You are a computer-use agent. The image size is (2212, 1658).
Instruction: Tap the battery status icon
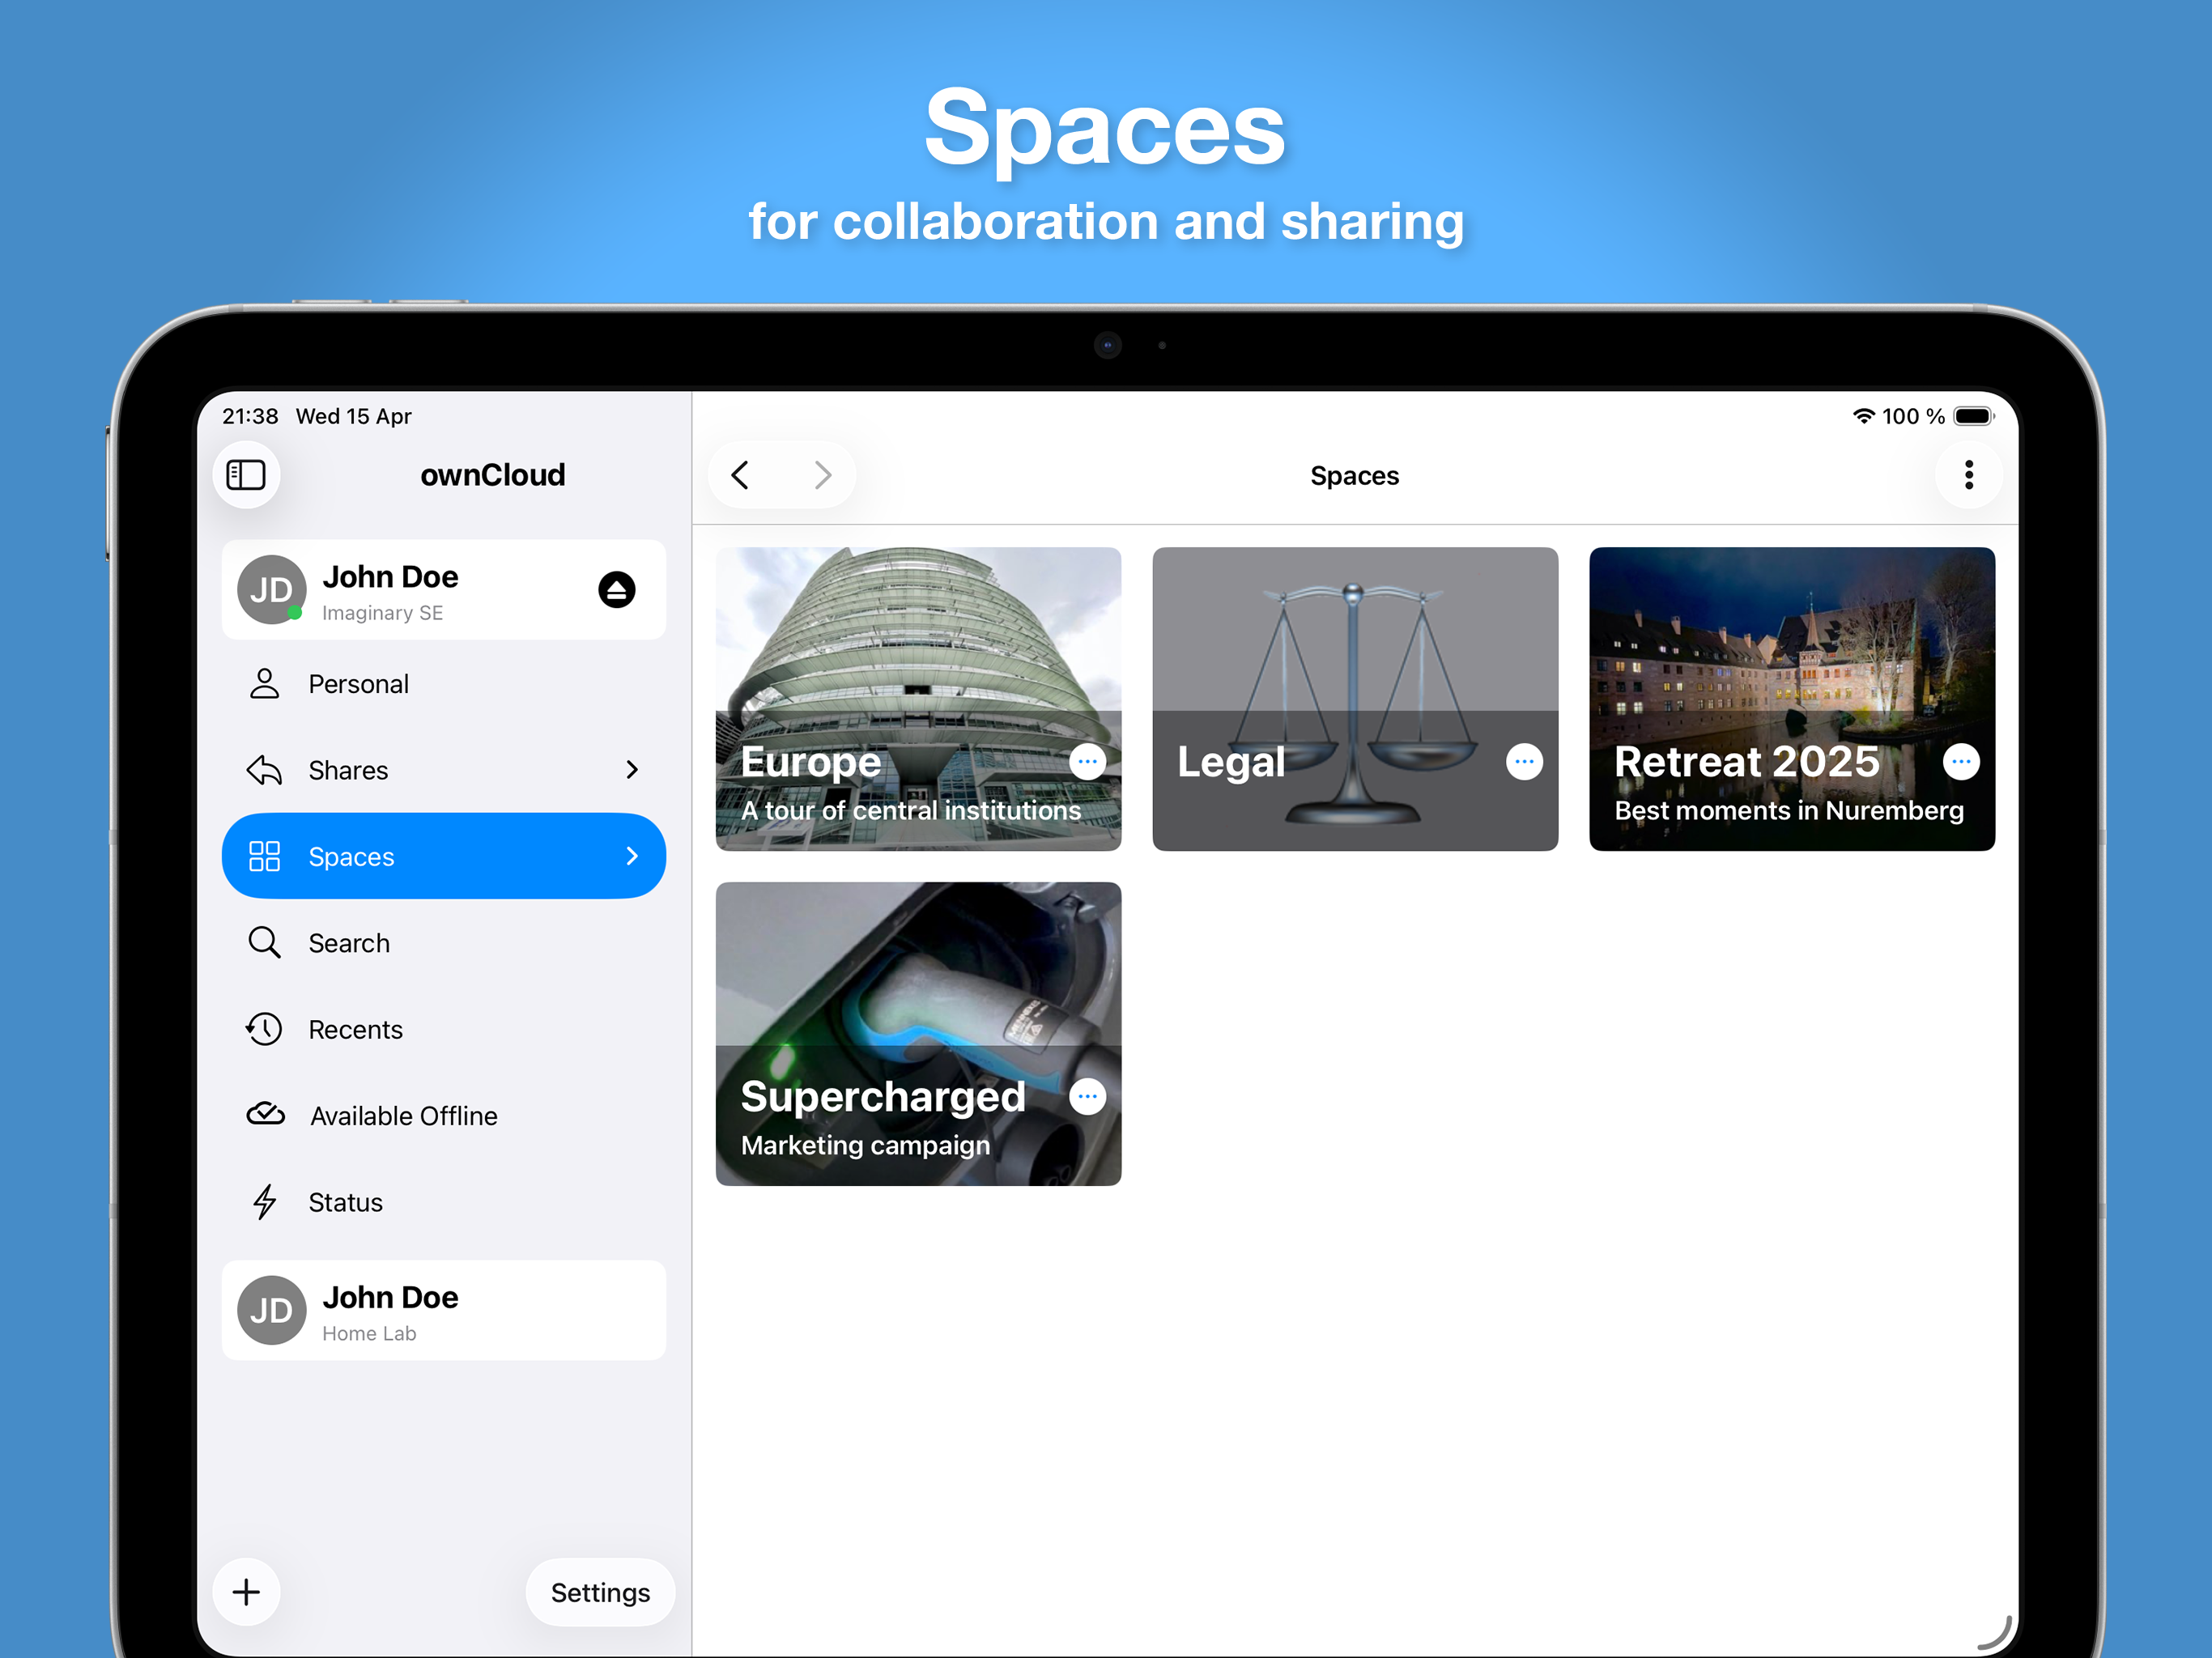[1974, 416]
